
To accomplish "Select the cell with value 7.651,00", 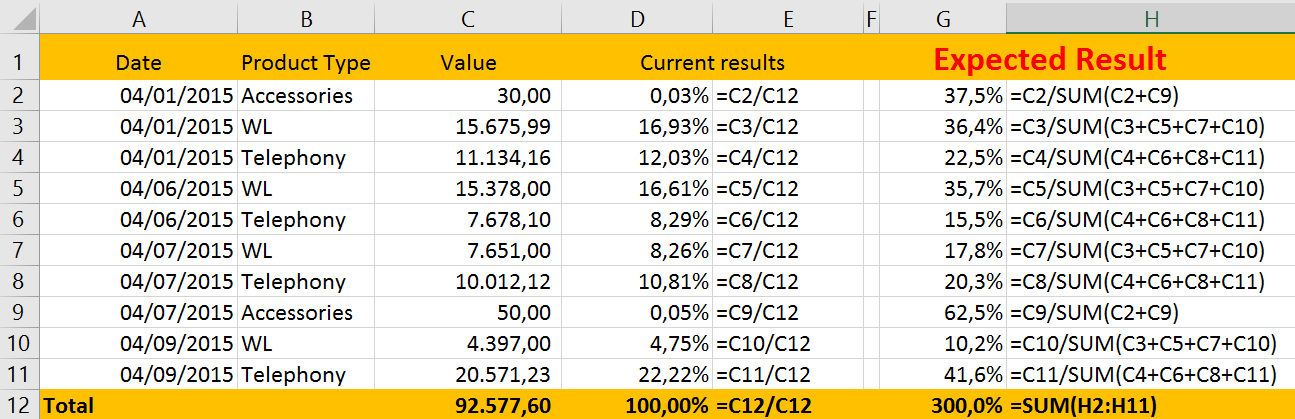I will click(x=468, y=250).
